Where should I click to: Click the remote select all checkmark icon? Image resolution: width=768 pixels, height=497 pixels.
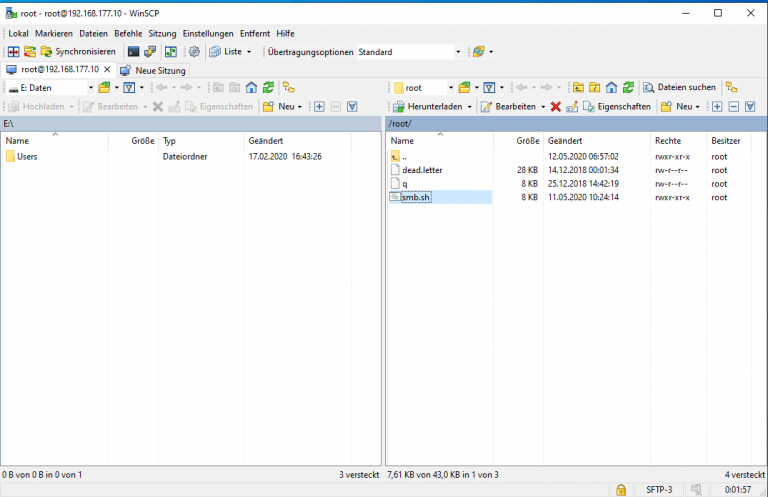[x=750, y=106]
